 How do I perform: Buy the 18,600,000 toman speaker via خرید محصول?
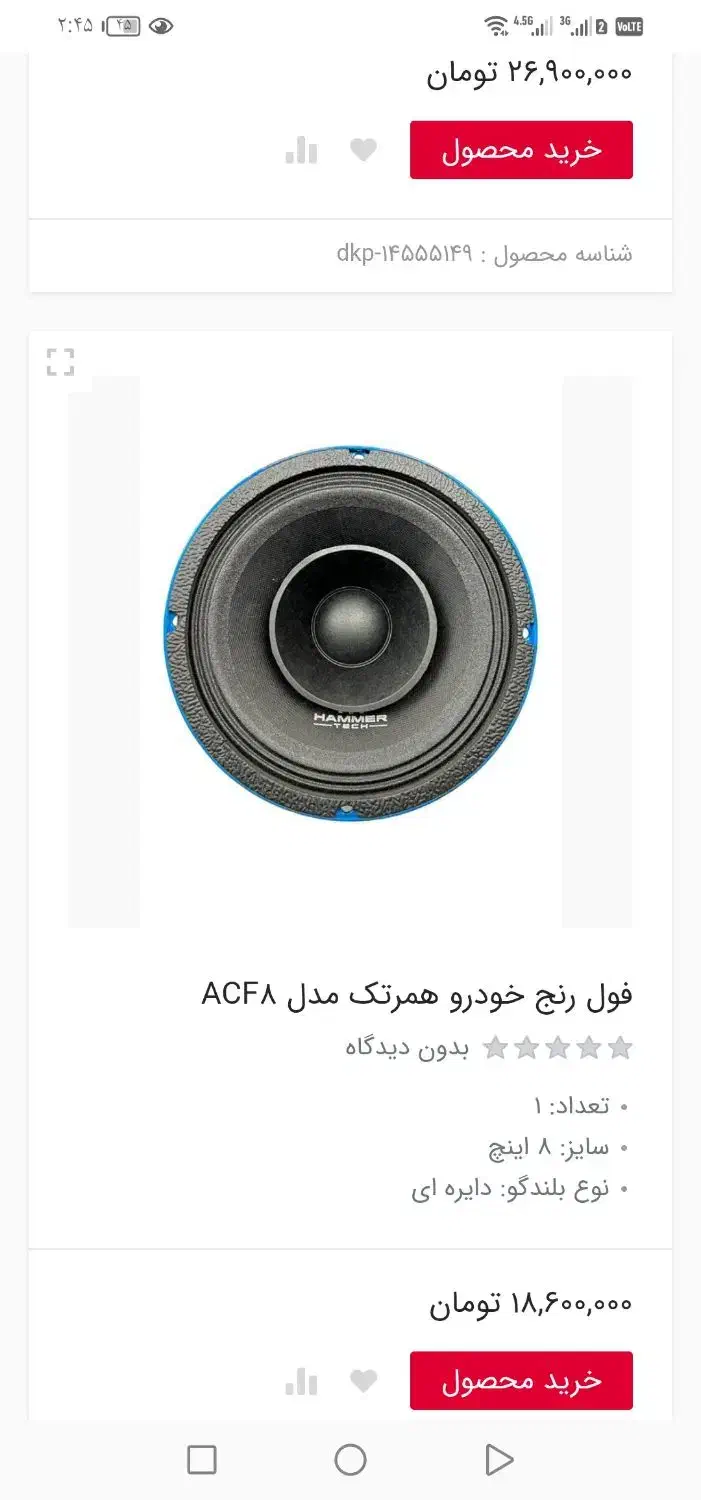point(521,1381)
